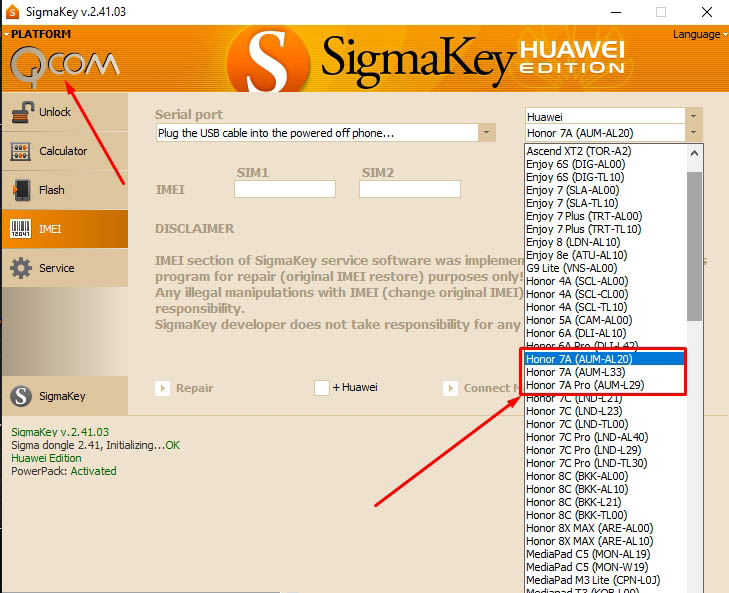This screenshot has width=729, height=593.
Task: Select Honor 5A (CAM-AL00)
Action: [x=605, y=320]
